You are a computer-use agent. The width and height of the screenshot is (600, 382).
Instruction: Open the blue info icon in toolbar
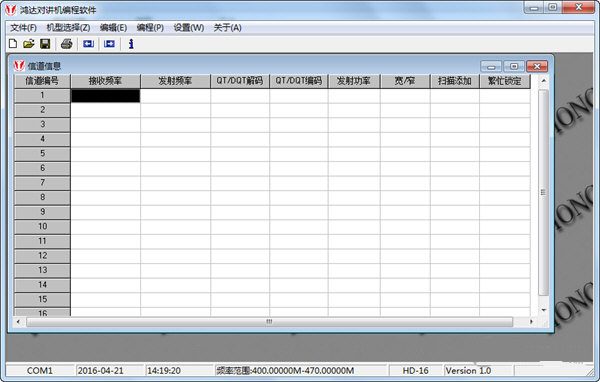131,44
